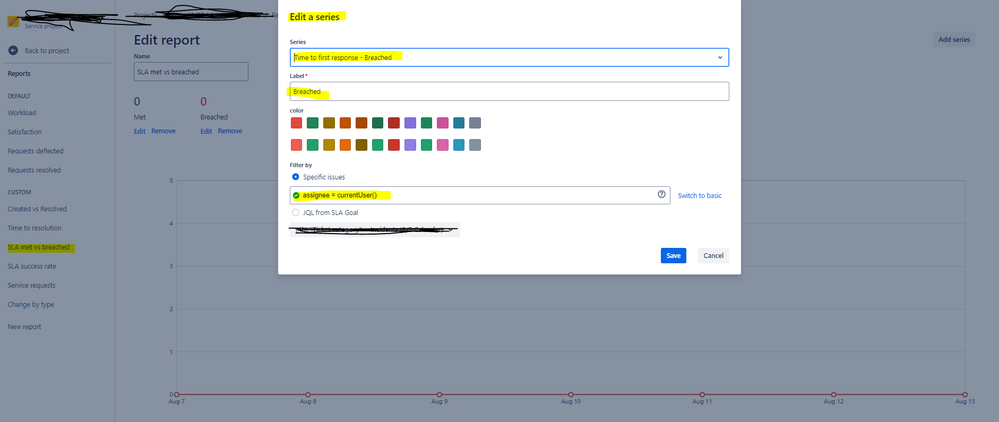Pick the pink swatch in the lower color row
Image resolution: width=999 pixels, height=422 pixels.
[x=443, y=145]
